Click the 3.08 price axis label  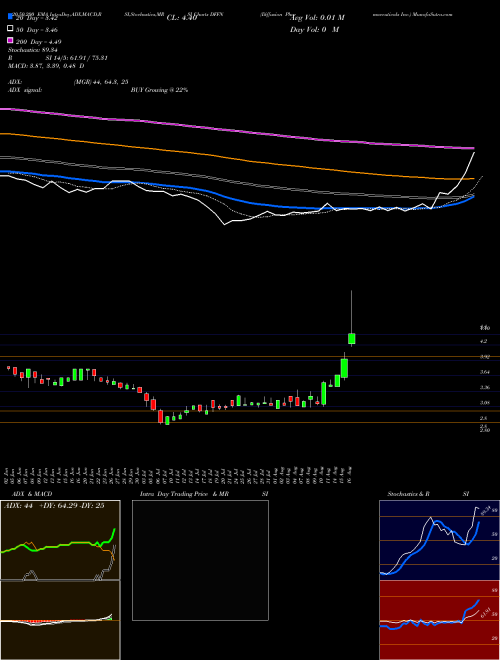[484, 403]
